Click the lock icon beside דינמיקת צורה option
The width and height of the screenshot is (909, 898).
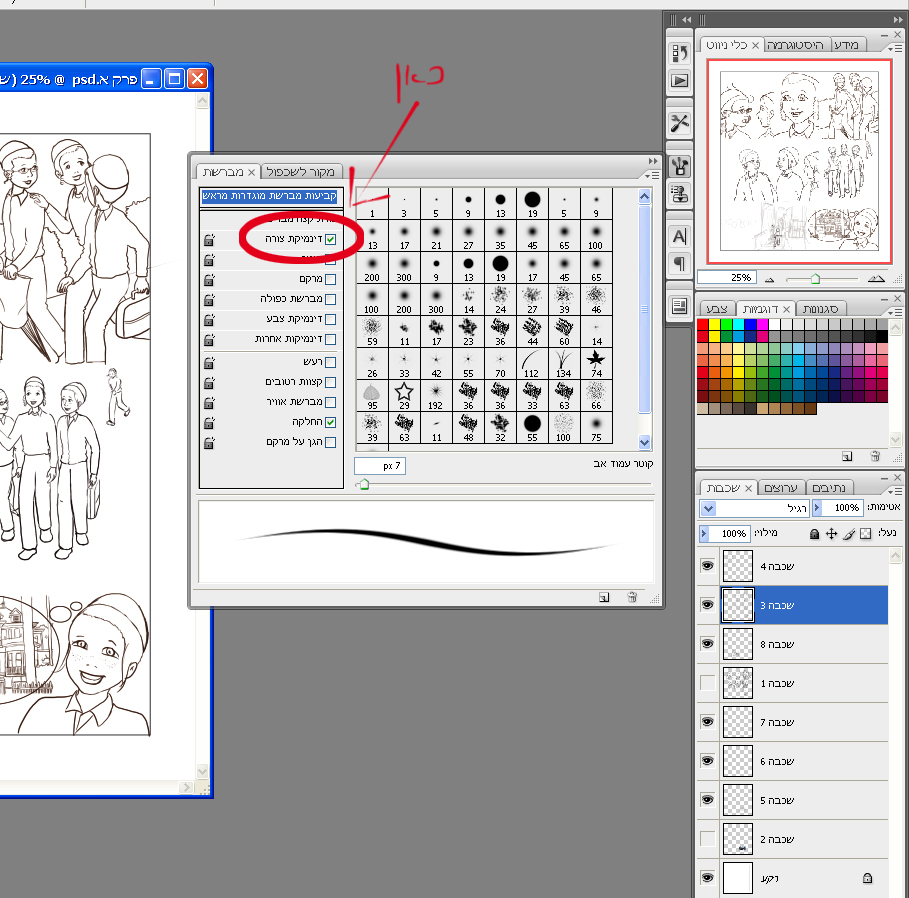[209, 239]
